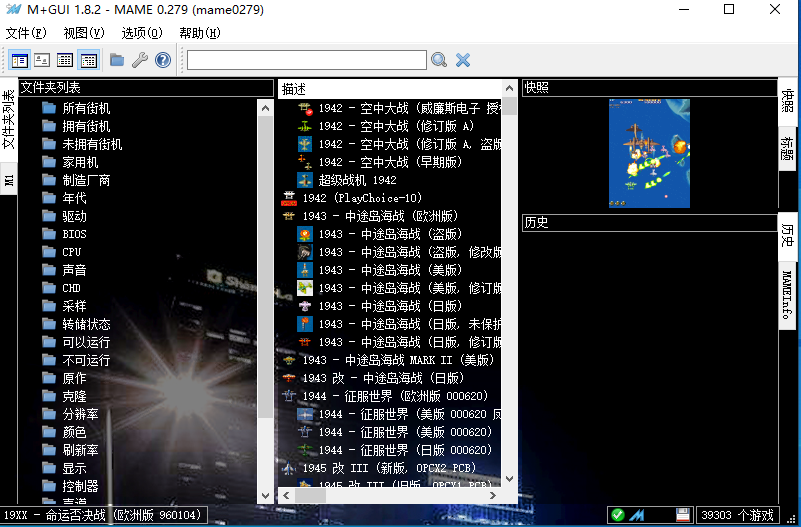Toggle the screenshot pane toolbar button

coord(42,60)
